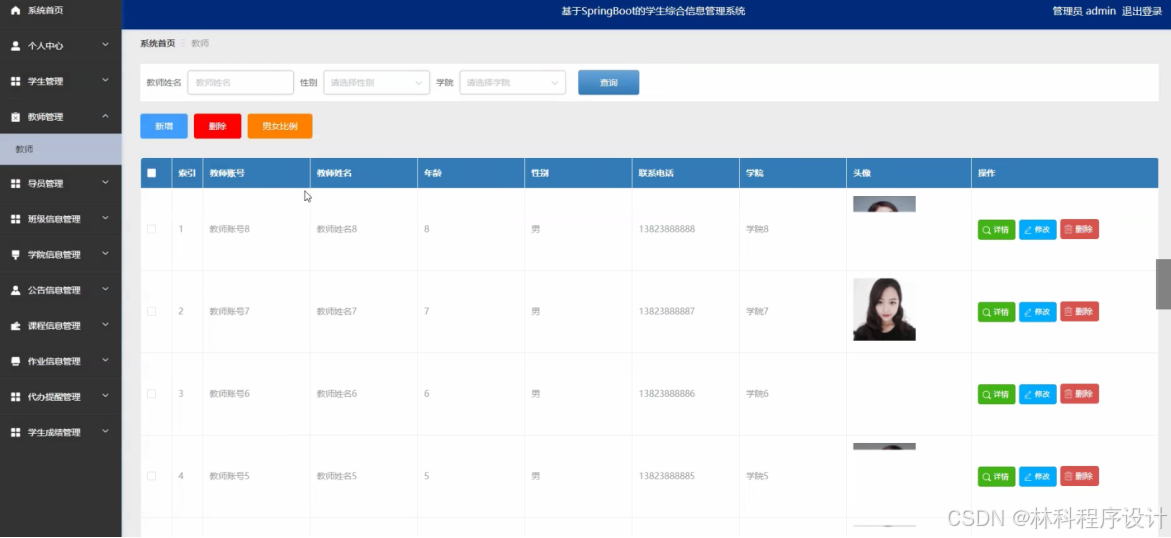Screen dimensions: 1171x538
Task: View 详情 for 教师账号8
Action: tap(996, 229)
